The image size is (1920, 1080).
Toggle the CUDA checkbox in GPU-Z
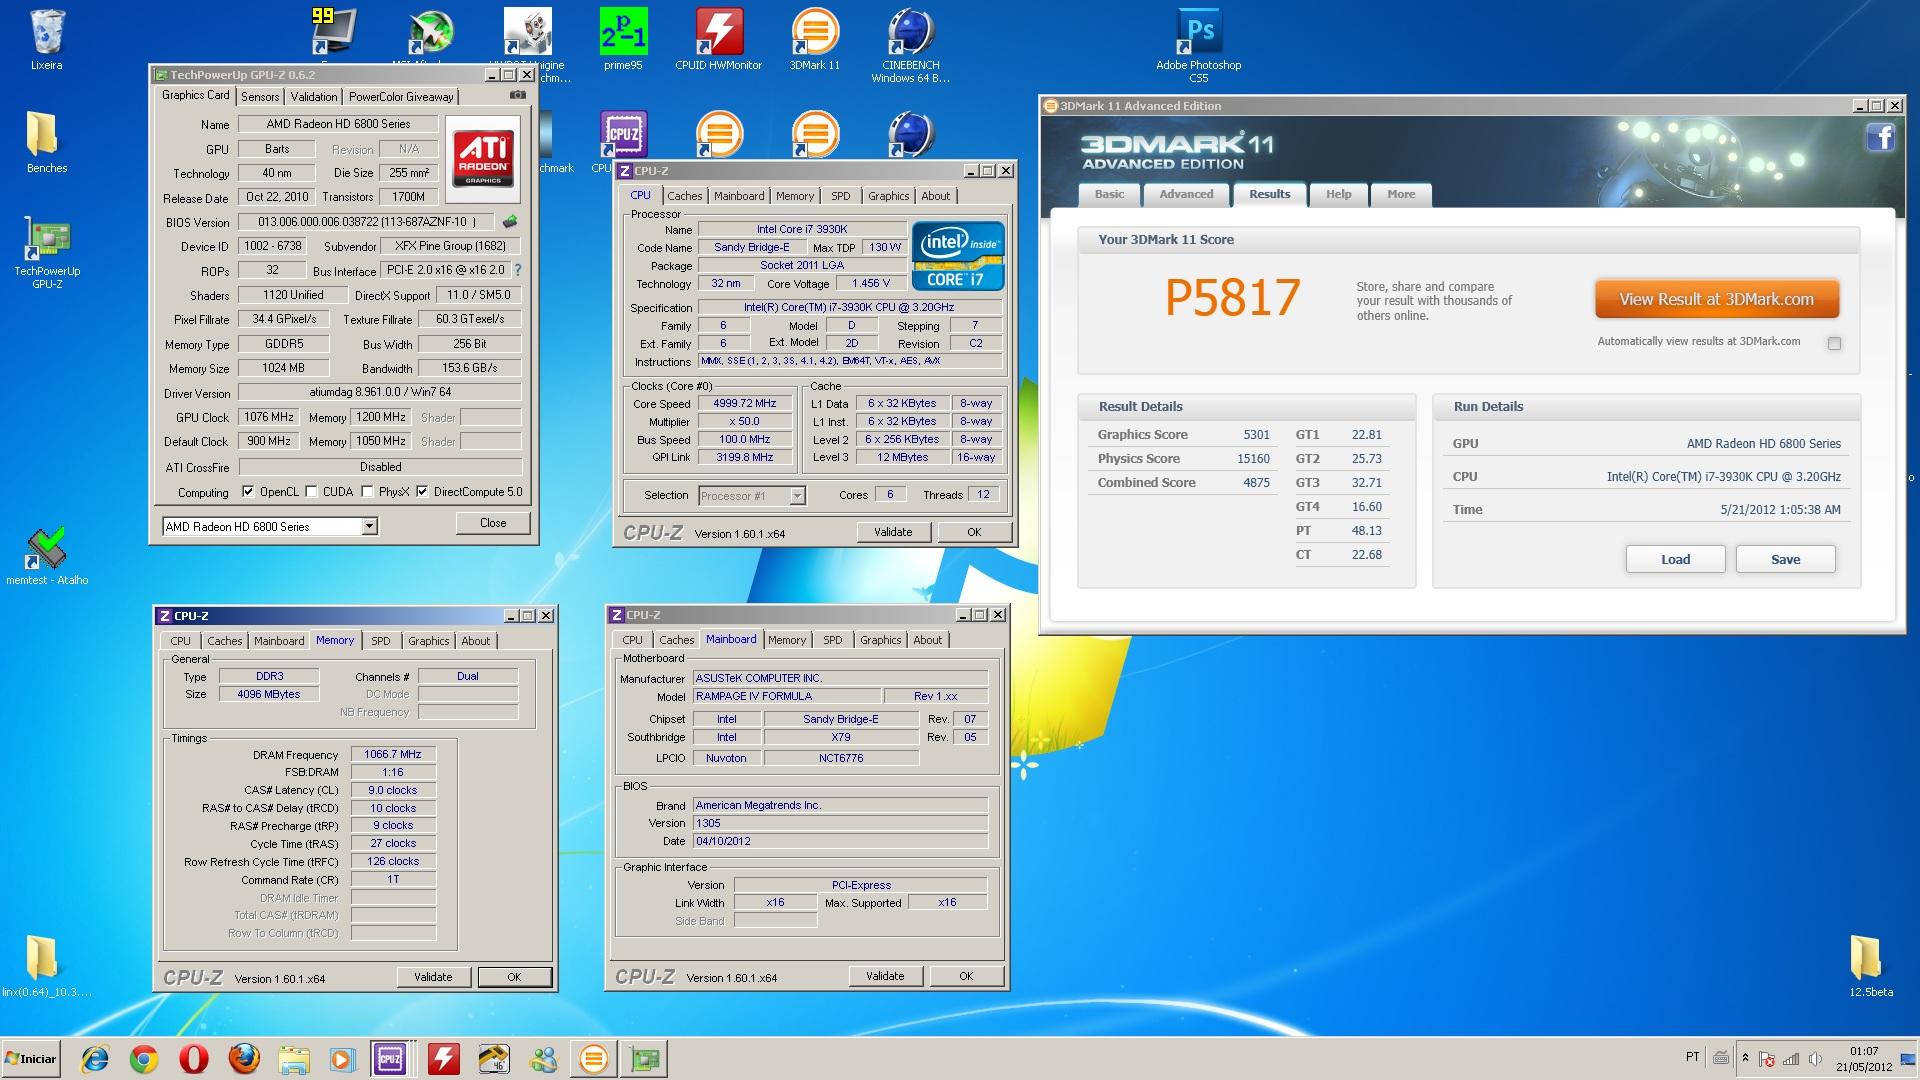pos(311,491)
